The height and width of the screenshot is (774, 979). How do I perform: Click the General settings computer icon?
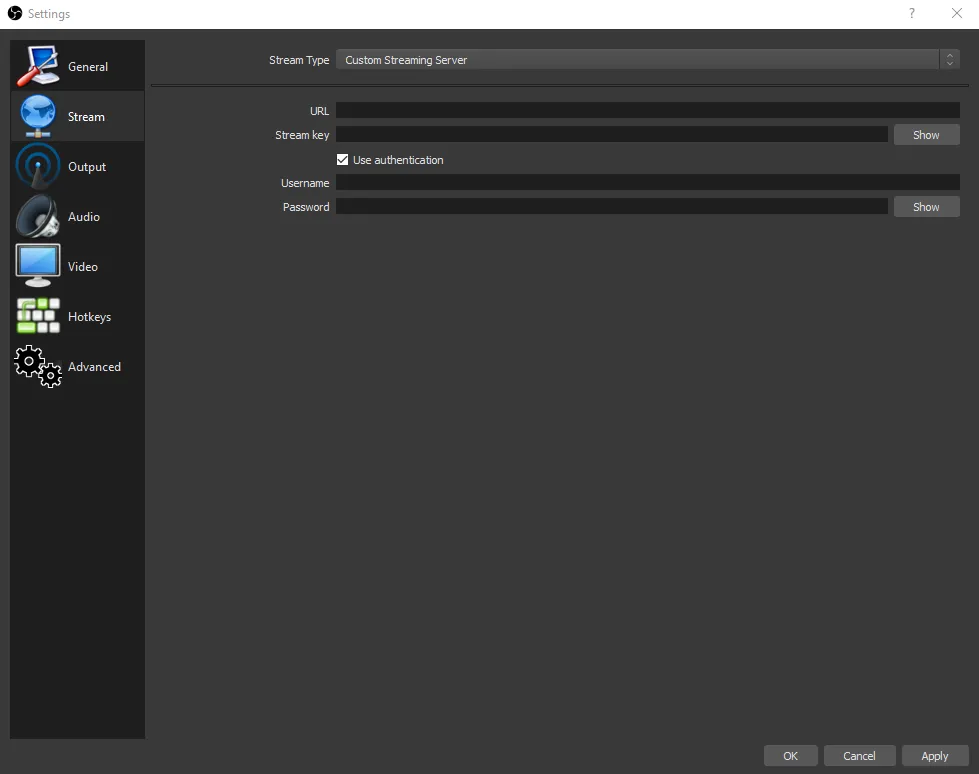pyautogui.click(x=38, y=66)
